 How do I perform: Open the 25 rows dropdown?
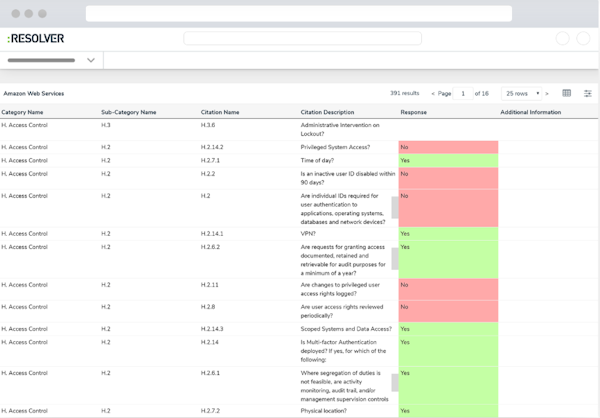tap(522, 93)
